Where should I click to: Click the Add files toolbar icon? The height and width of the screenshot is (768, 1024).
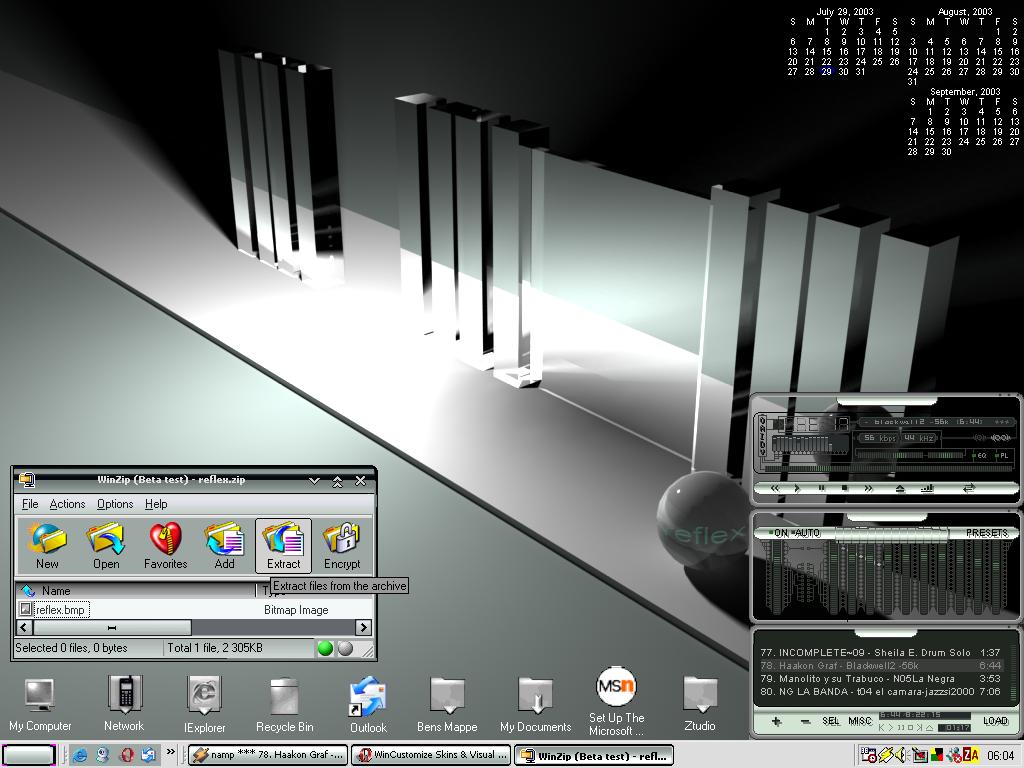coord(224,539)
